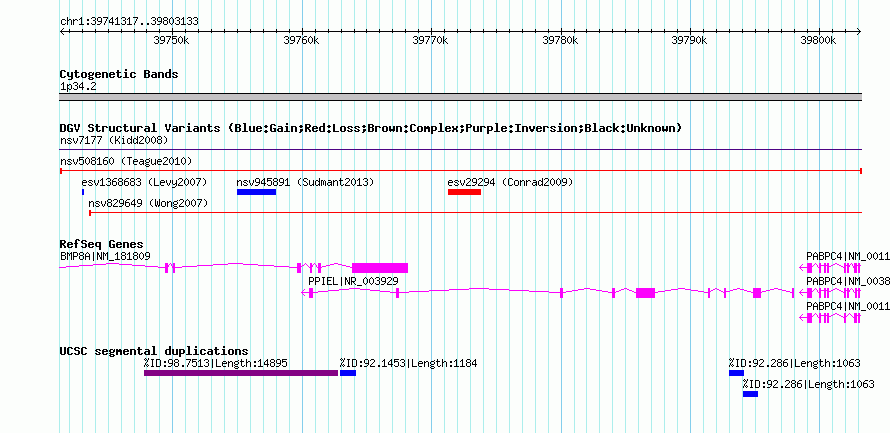The width and height of the screenshot is (890, 433).
Task: Click the upper blue 1063-length duplication bar
Action: point(736,373)
